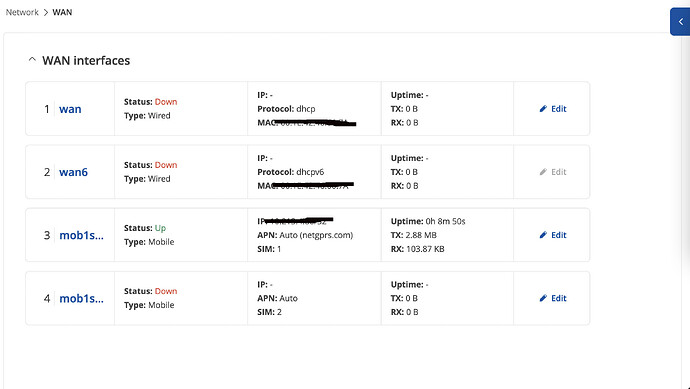Open the wan6 interface name link
The image size is (690, 389).
[73, 172]
